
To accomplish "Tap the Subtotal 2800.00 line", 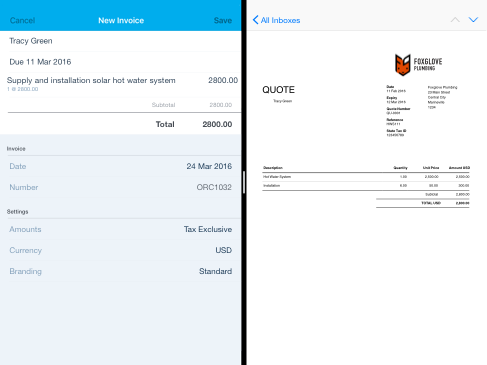I will (192, 105).
